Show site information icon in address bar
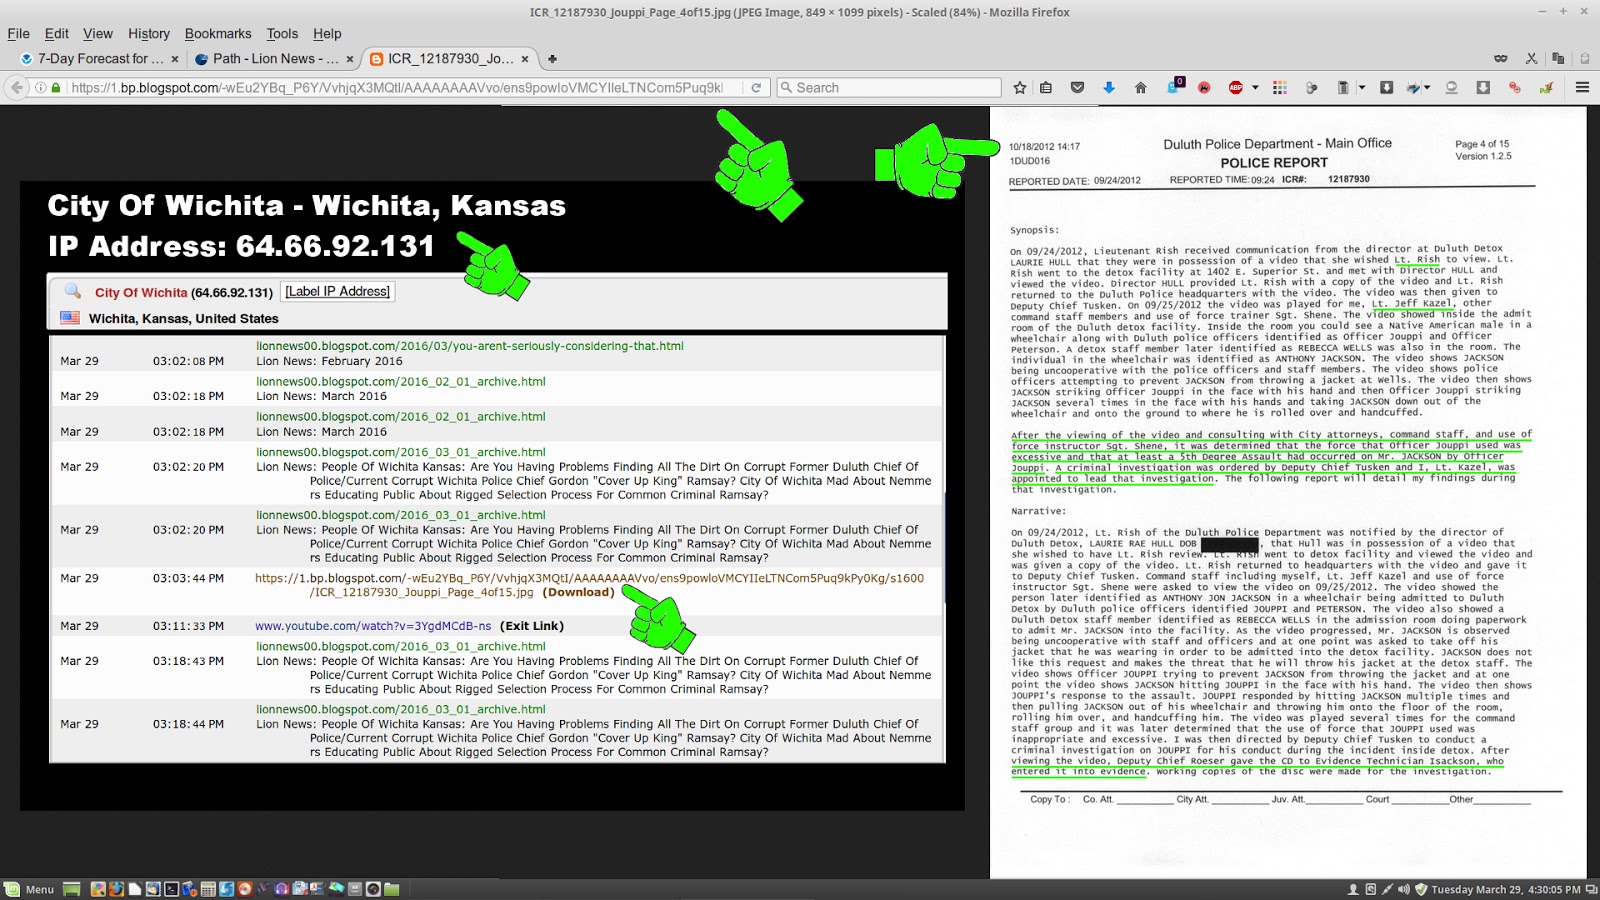1600x900 pixels. [x=41, y=88]
